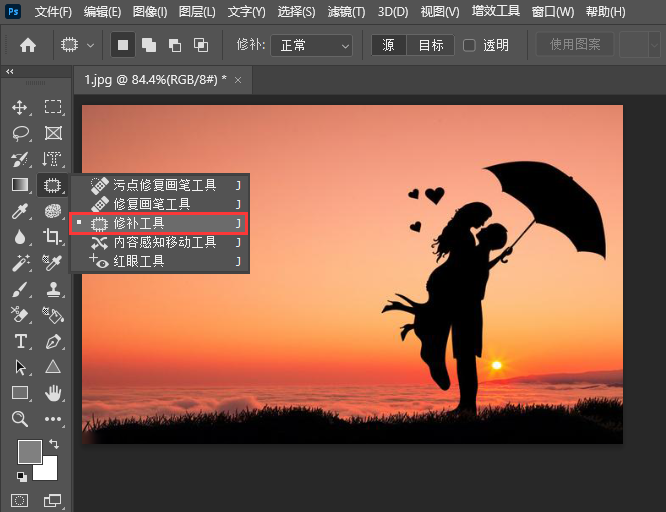Image resolution: width=666 pixels, height=512 pixels.
Task: Select the History Brush tool
Action: tap(20, 159)
